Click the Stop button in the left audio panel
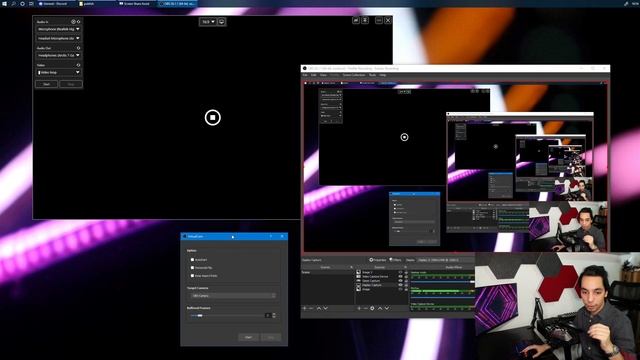Viewport: 640px width, 360px height. coord(71,84)
